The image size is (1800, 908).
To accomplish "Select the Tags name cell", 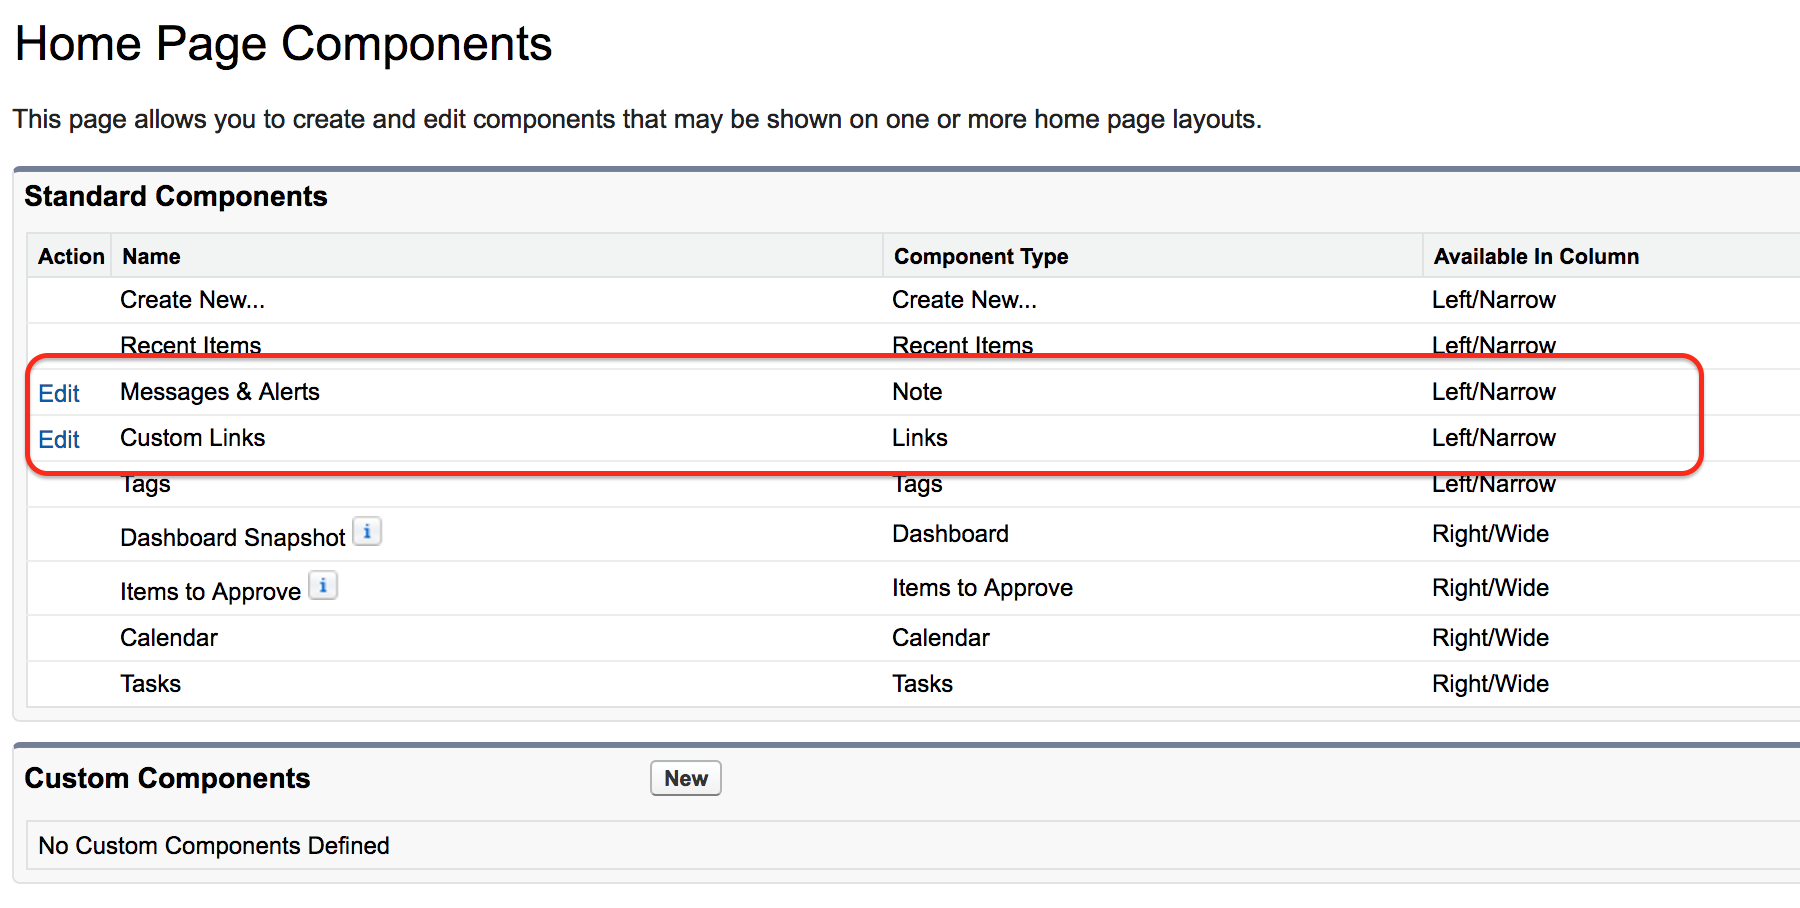I will [145, 485].
